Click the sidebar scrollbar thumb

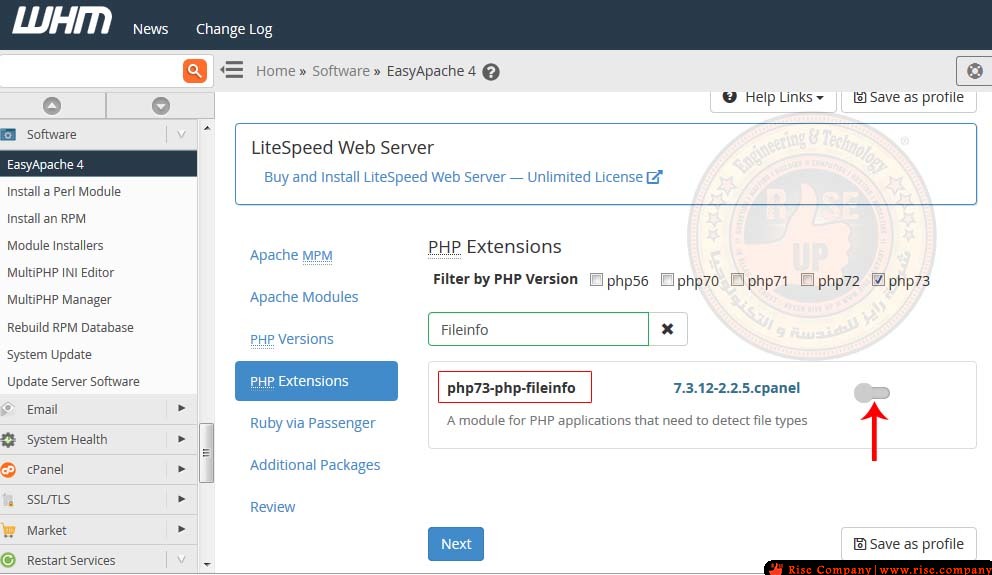pyautogui.click(x=206, y=453)
